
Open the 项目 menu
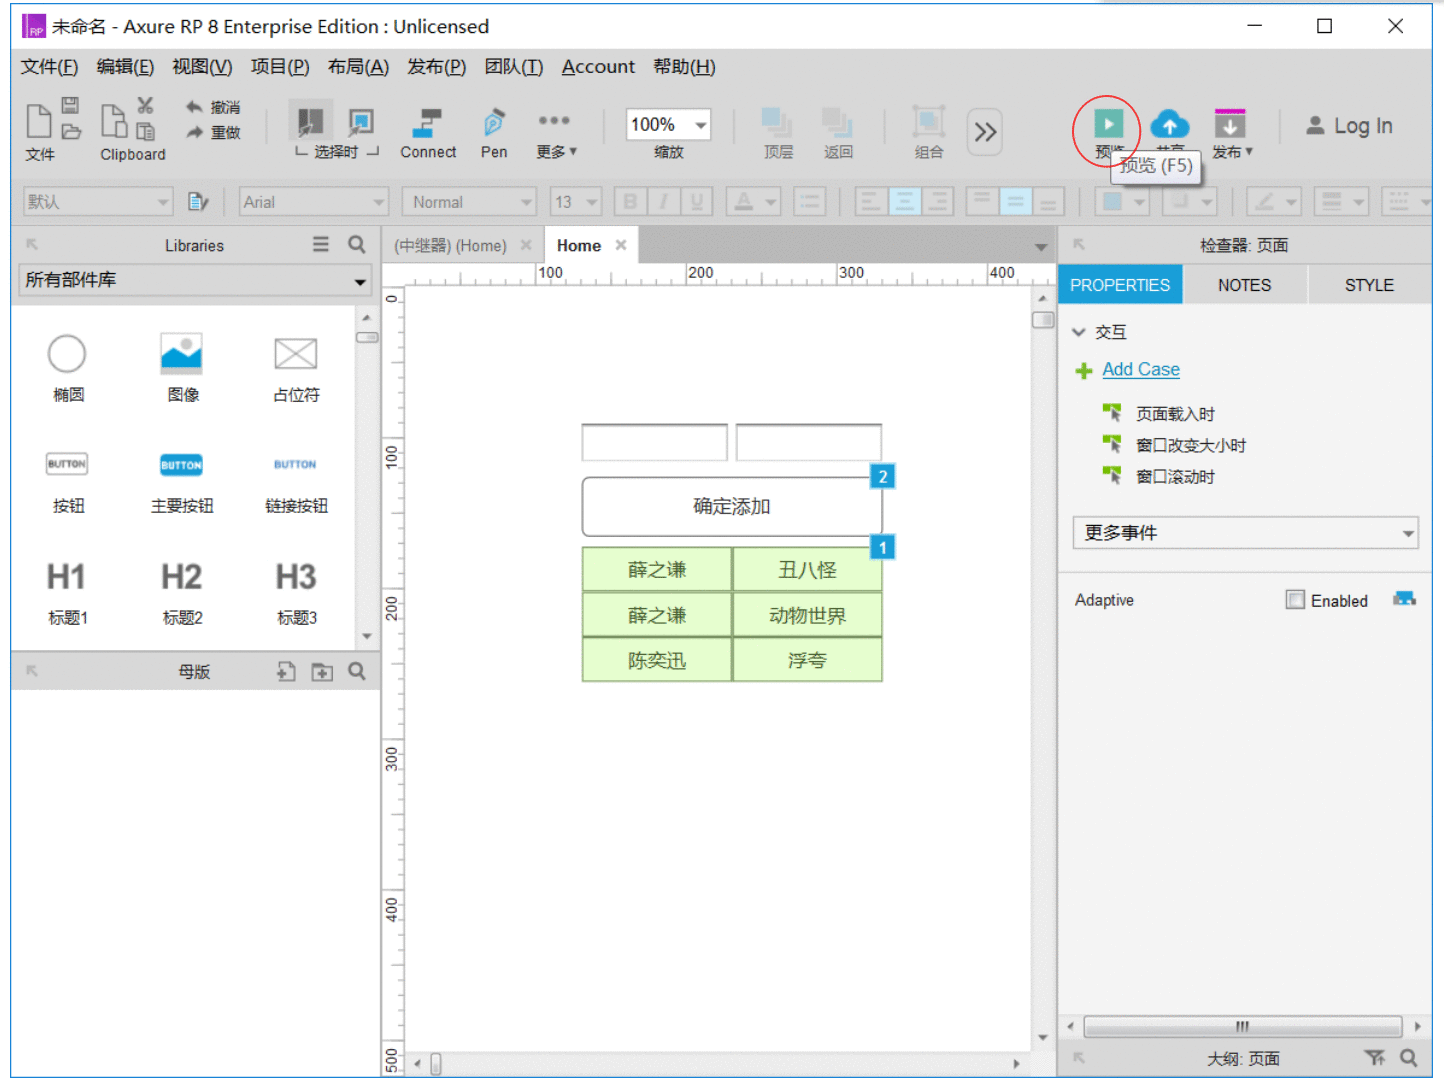point(280,67)
